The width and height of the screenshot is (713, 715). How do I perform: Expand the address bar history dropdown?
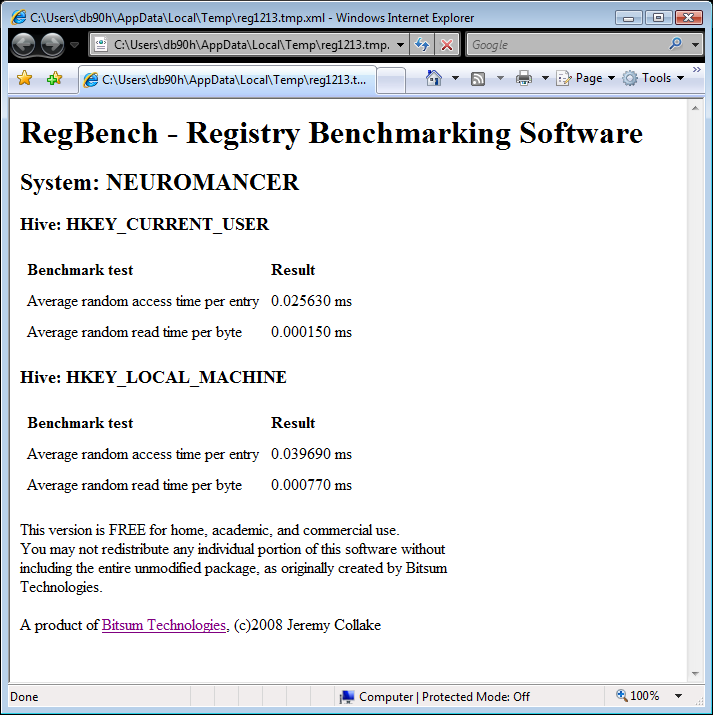400,45
